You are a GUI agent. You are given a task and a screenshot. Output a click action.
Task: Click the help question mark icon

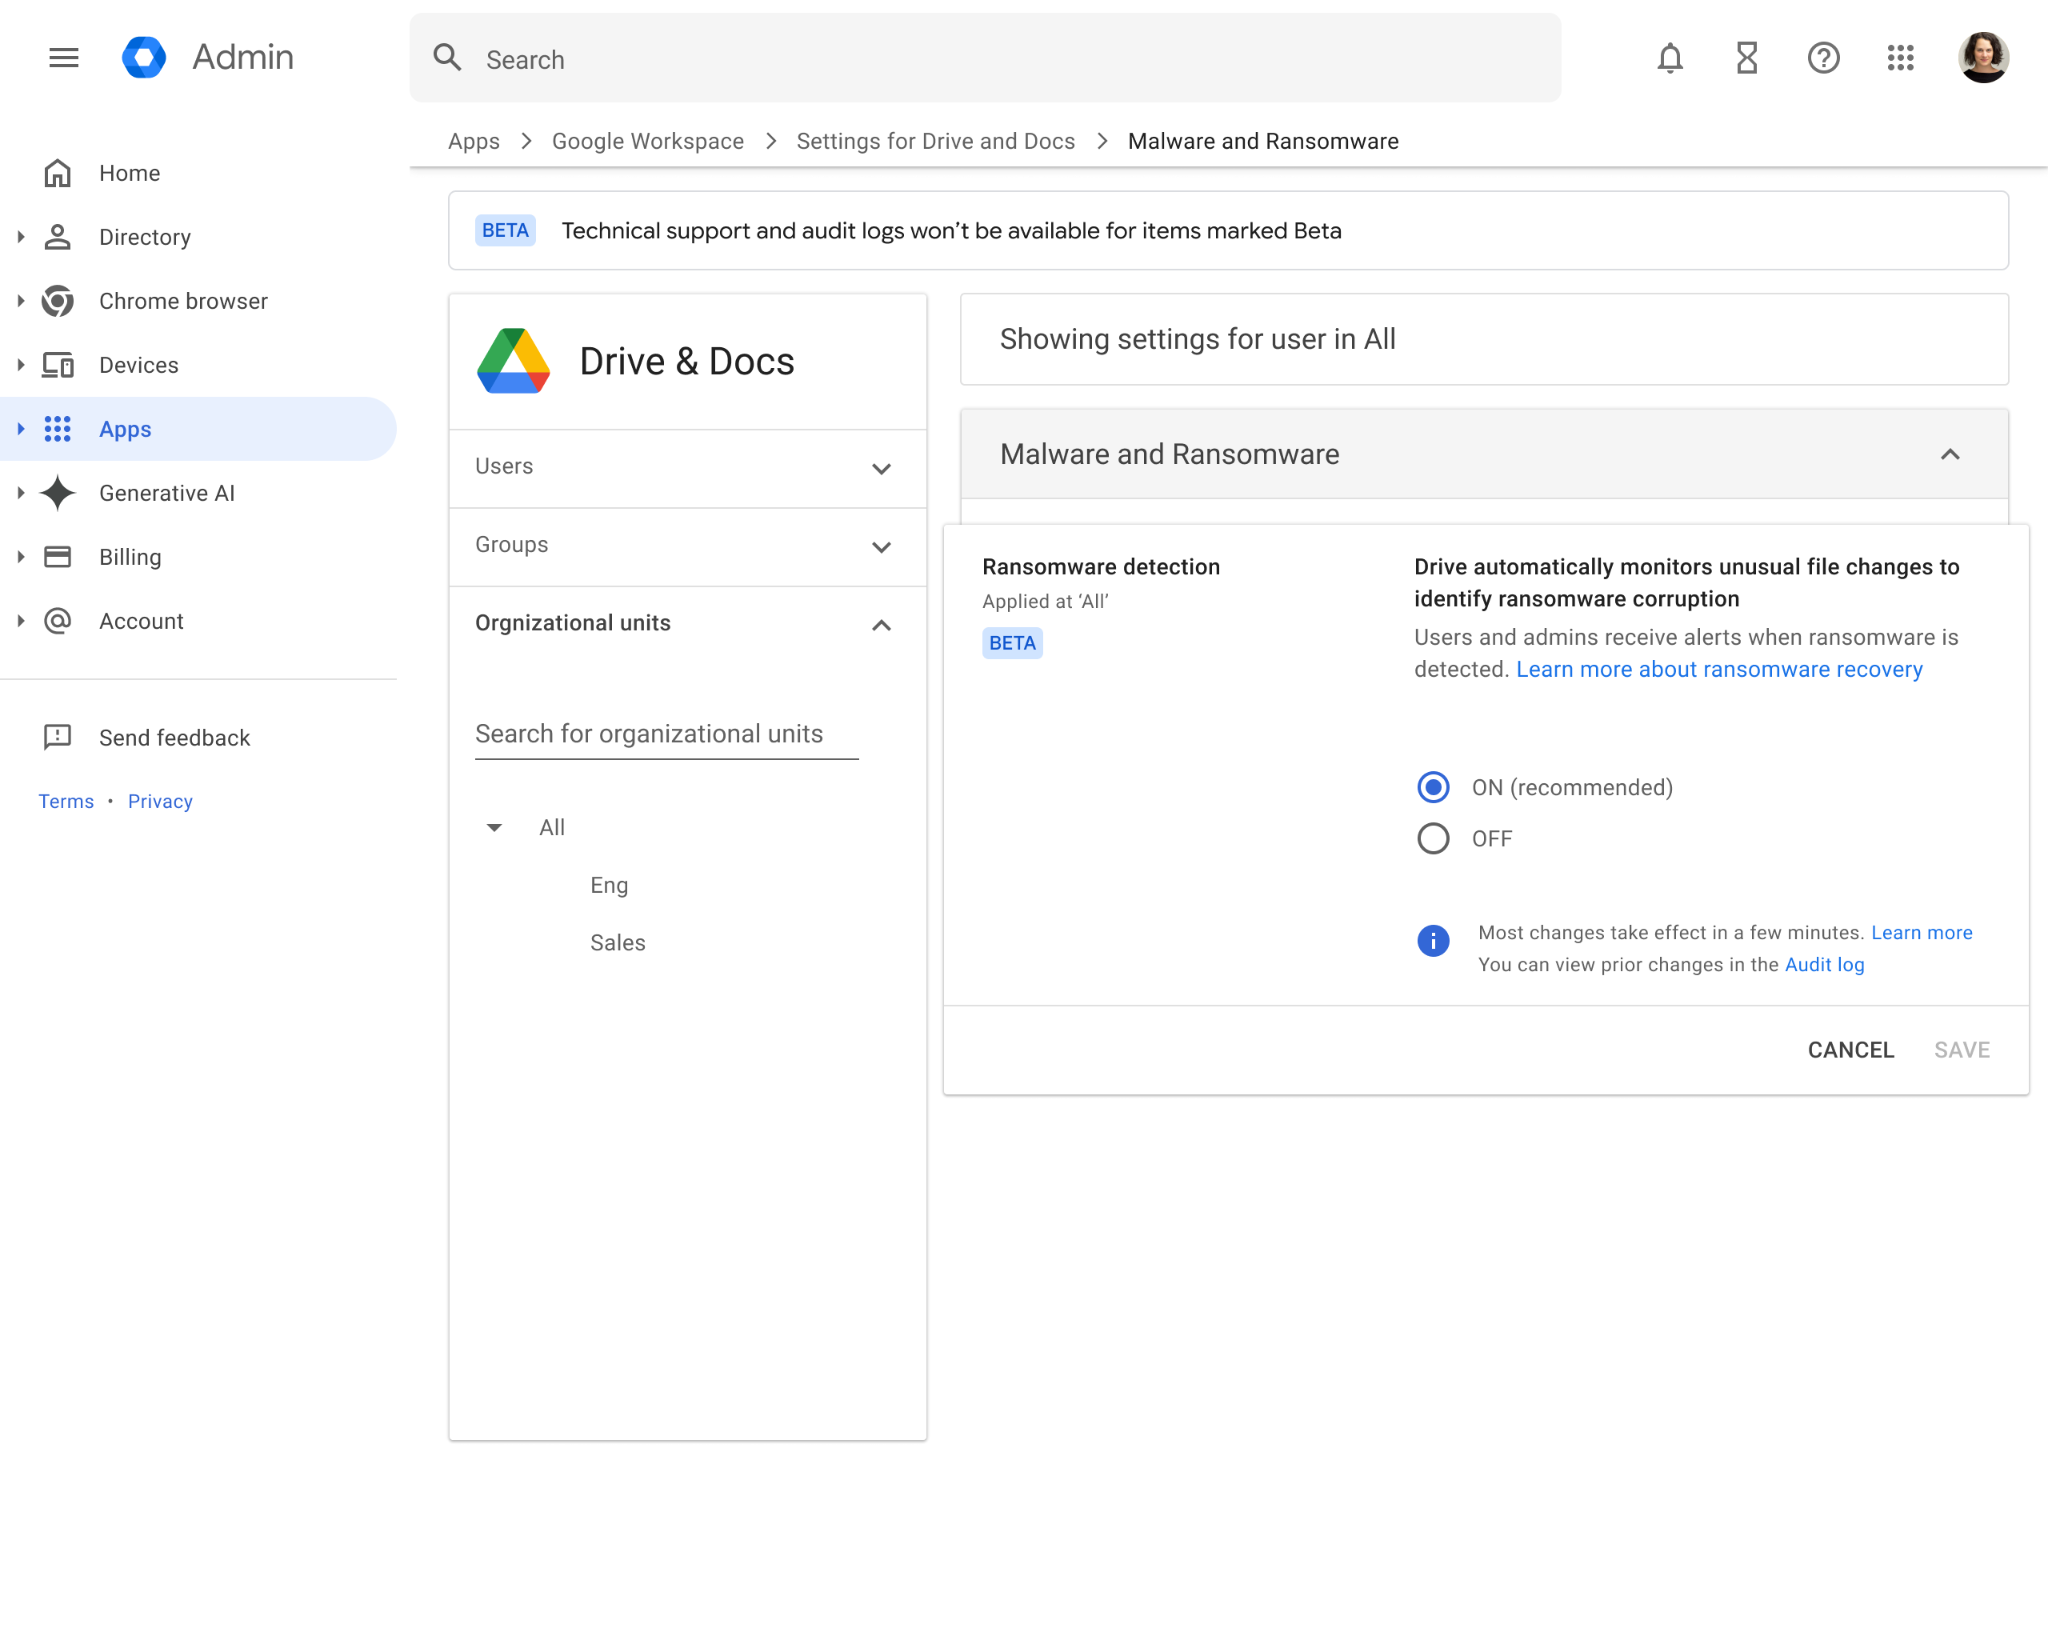click(1823, 58)
